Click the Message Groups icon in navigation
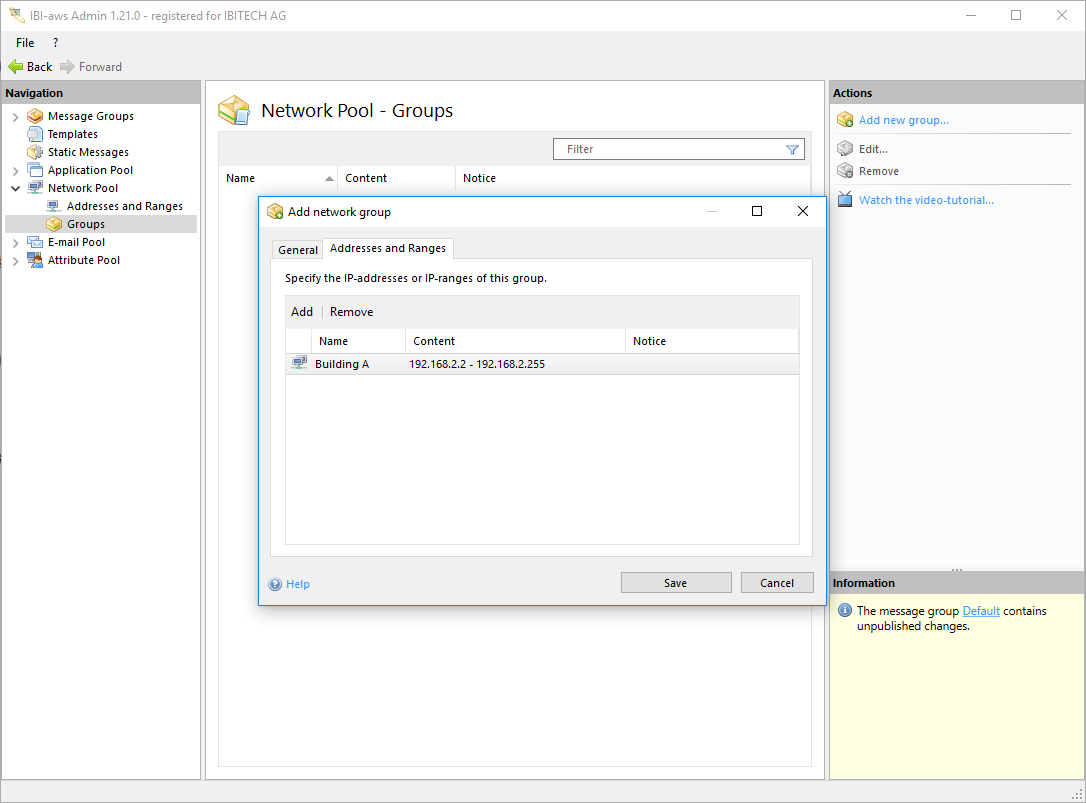1086x803 pixels. (x=35, y=116)
